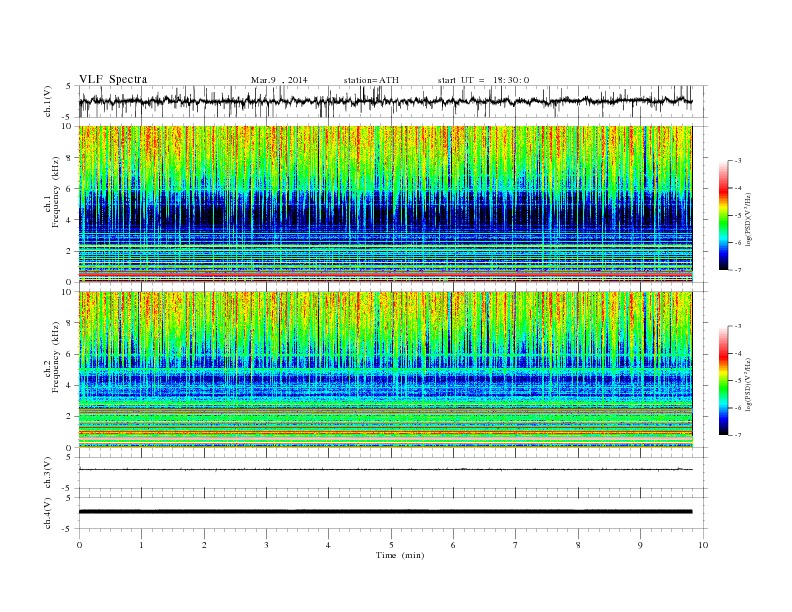Click the "start UT = 18:30:0" header text
792x612 pixels.
click(x=483, y=80)
